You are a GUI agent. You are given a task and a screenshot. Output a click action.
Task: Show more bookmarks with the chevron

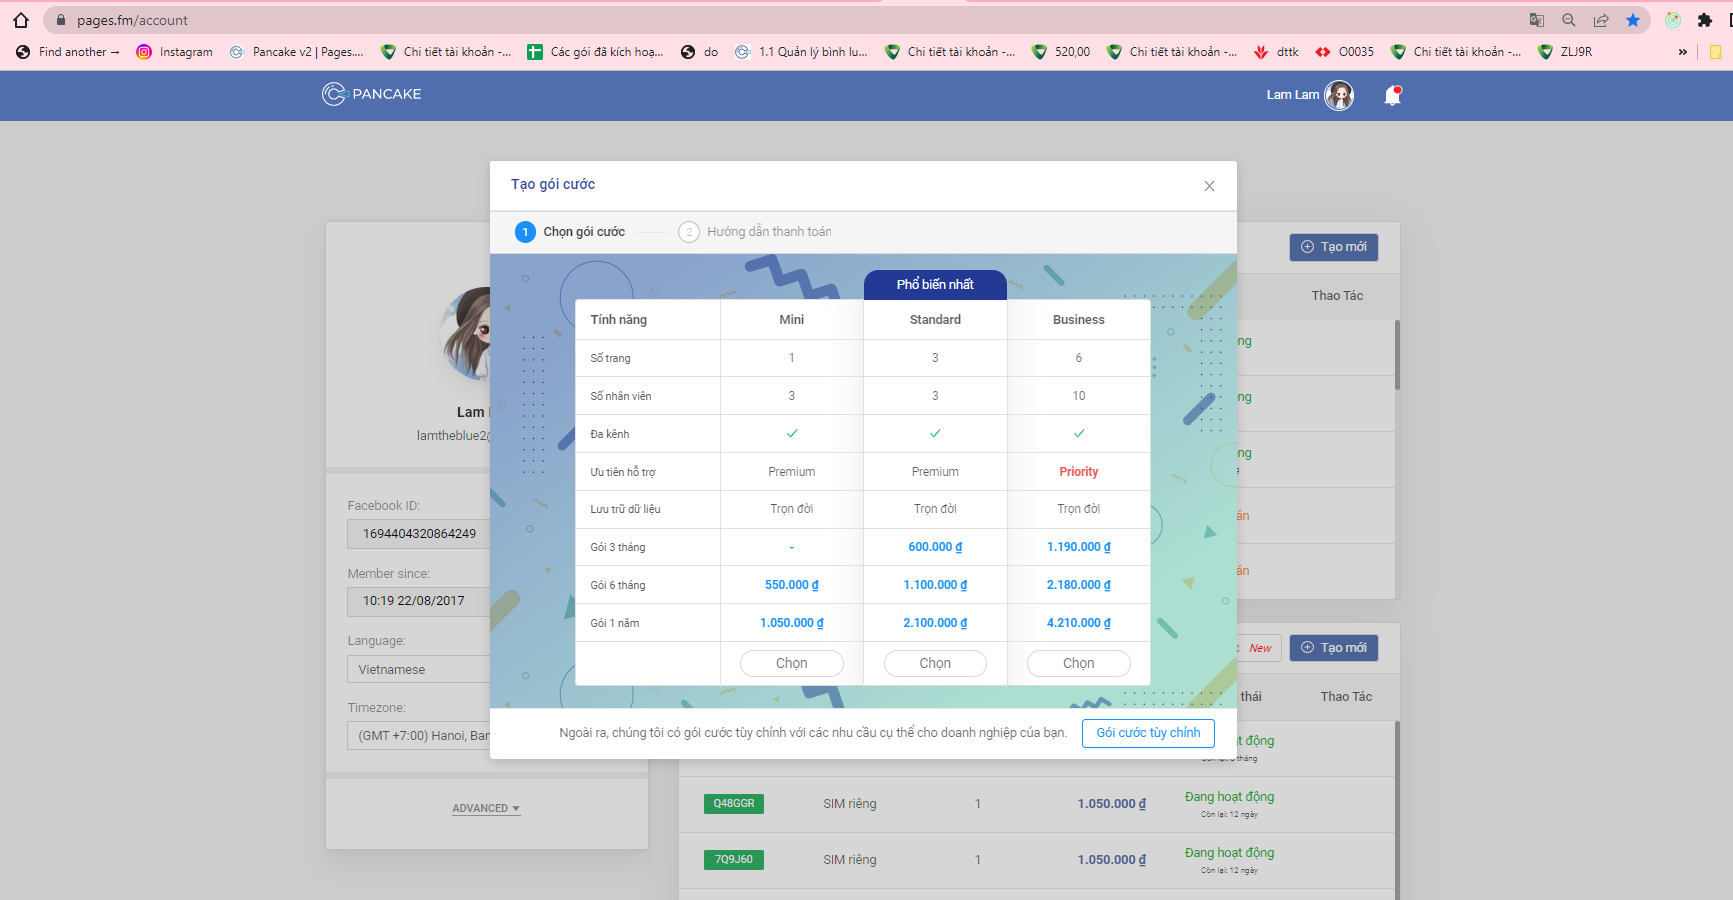(x=1683, y=52)
